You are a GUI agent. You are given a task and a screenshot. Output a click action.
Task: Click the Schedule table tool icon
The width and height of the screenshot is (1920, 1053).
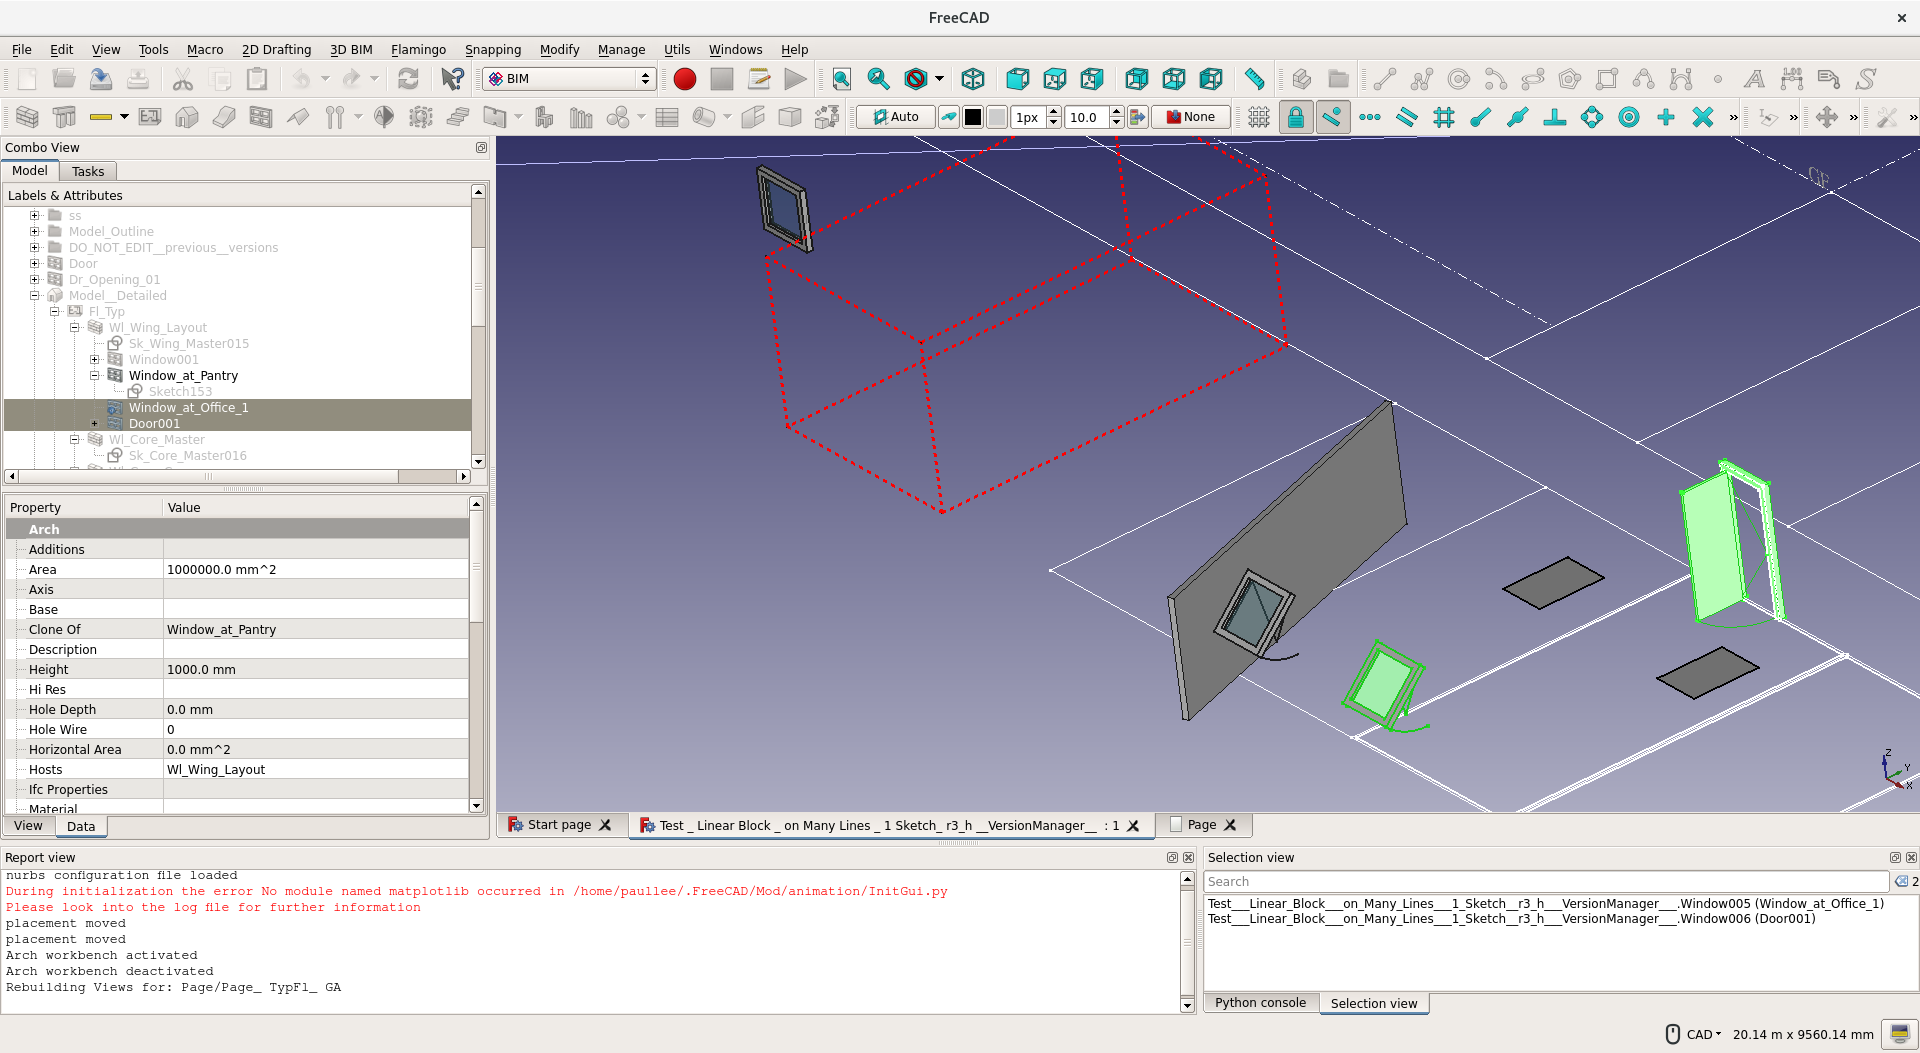click(x=667, y=117)
